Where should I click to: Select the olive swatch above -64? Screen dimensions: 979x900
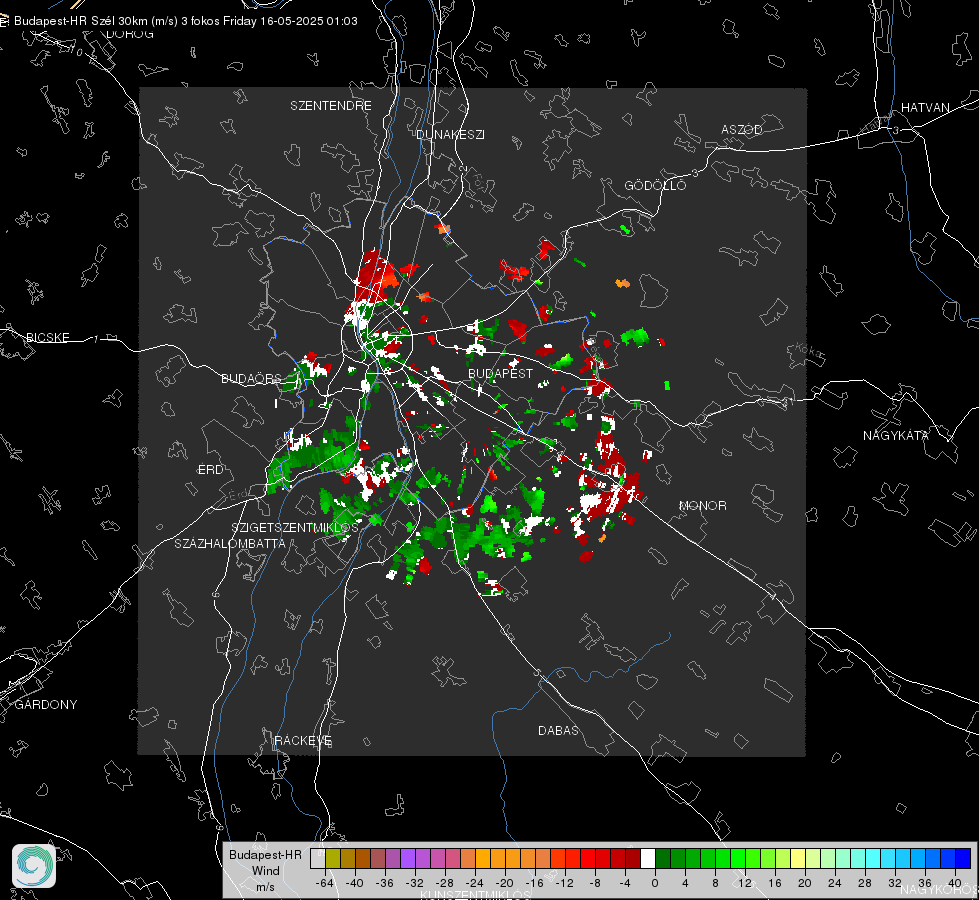click(333, 858)
